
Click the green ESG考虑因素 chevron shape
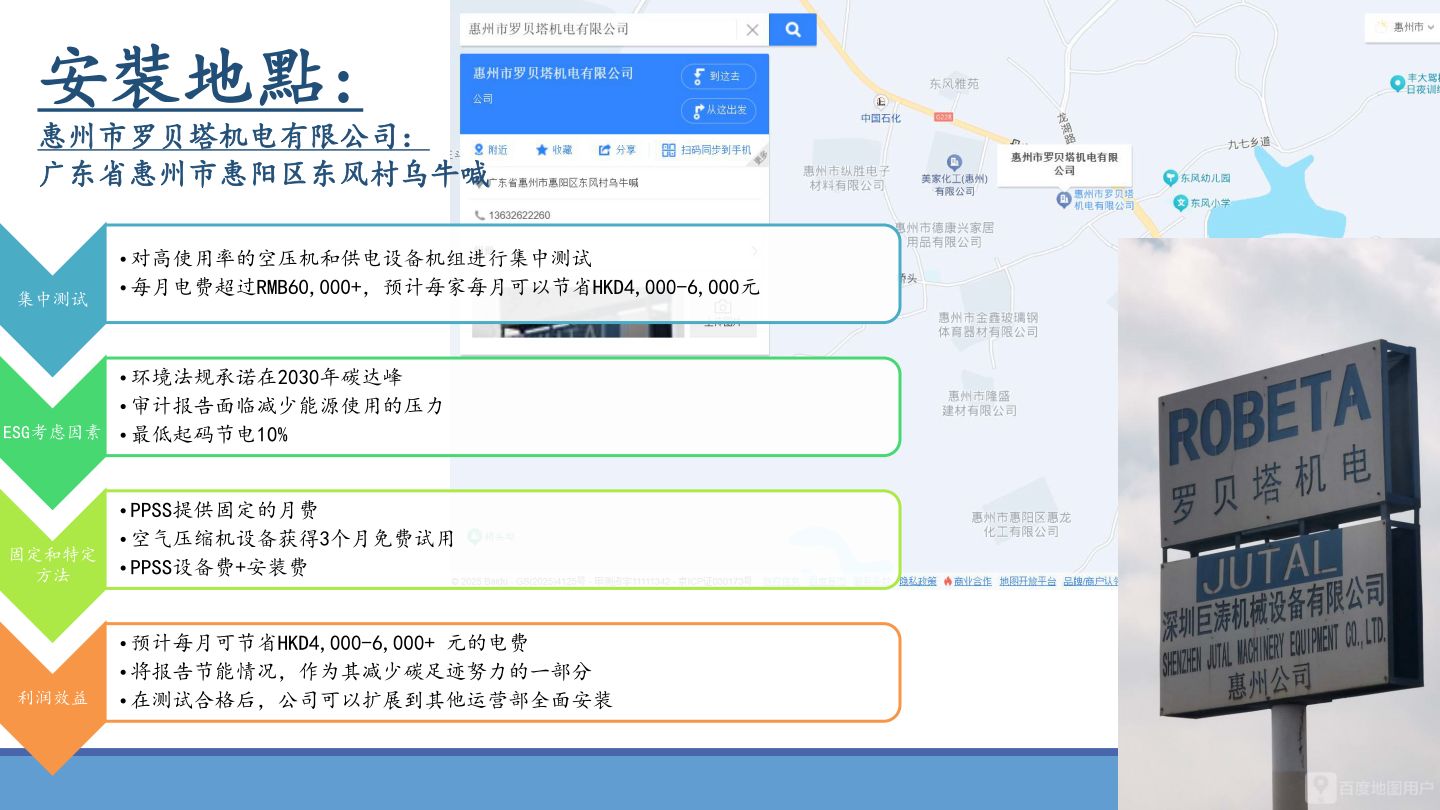point(53,432)
